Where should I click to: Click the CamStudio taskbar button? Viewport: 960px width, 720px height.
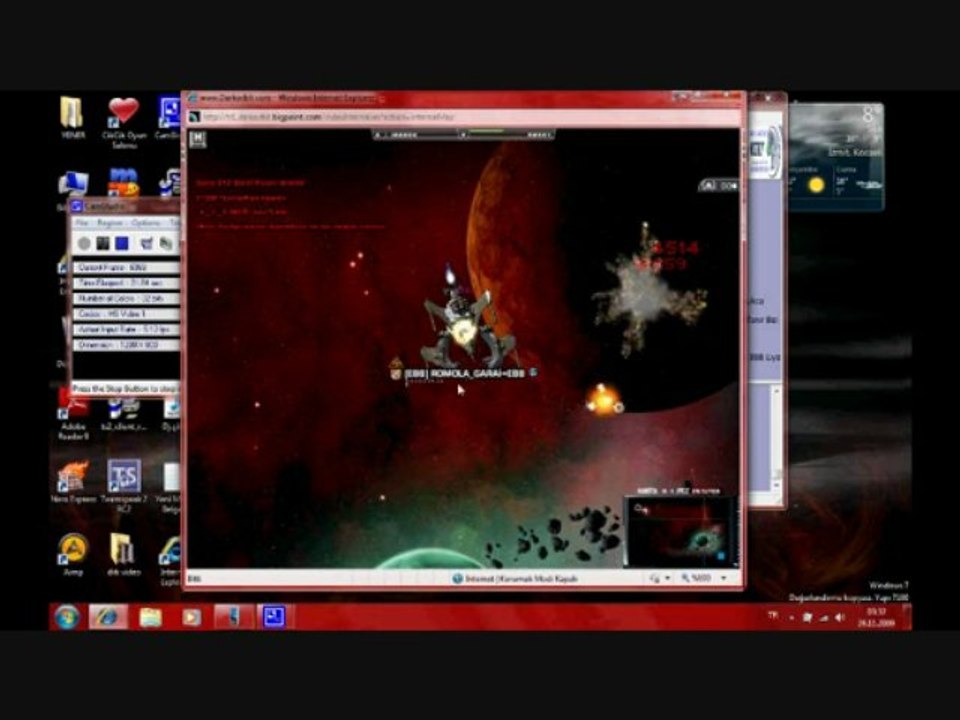274,617
